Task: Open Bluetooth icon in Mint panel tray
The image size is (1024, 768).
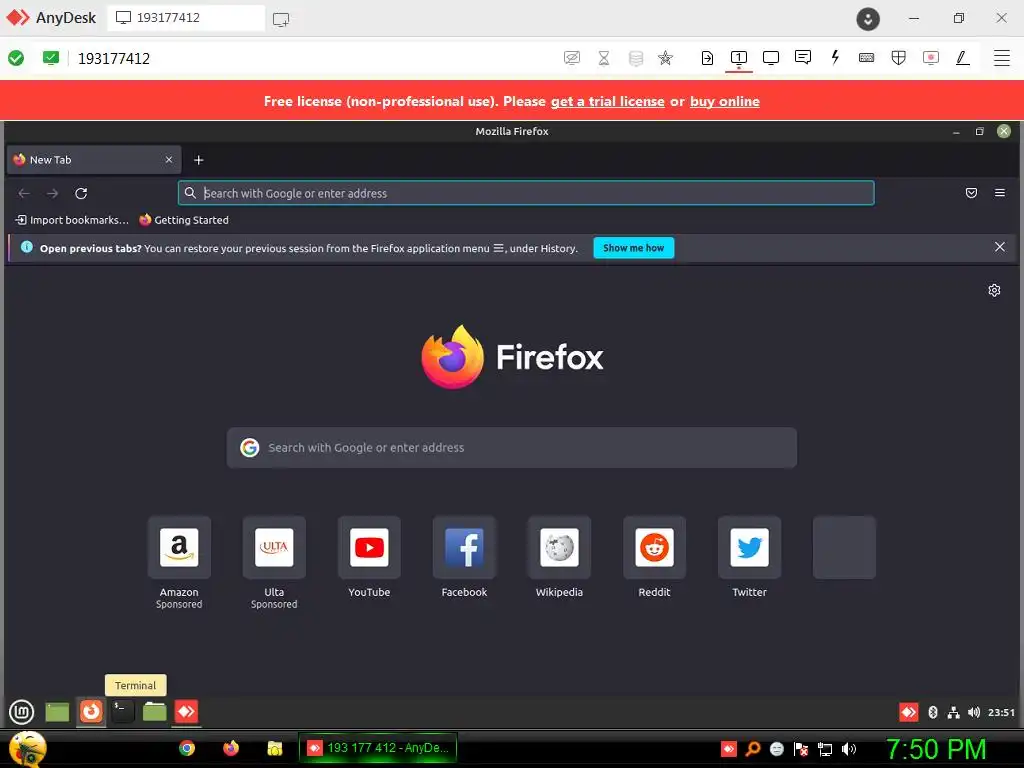Action: pos(933,712)
